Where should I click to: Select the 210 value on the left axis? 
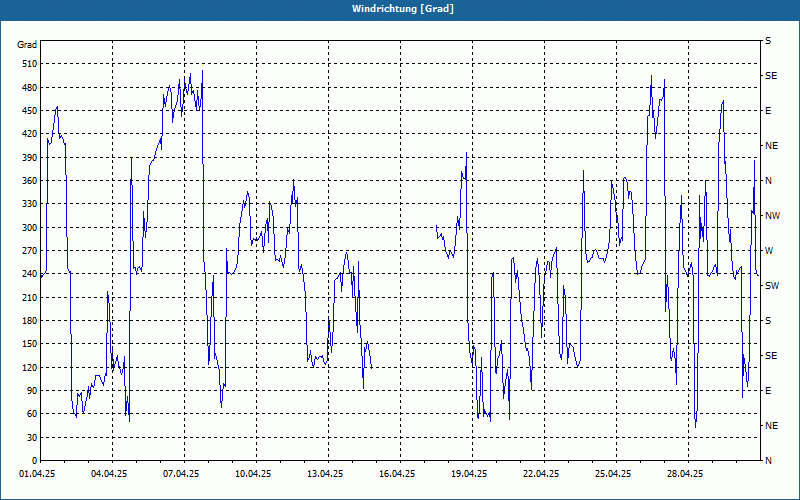point(30,297)
